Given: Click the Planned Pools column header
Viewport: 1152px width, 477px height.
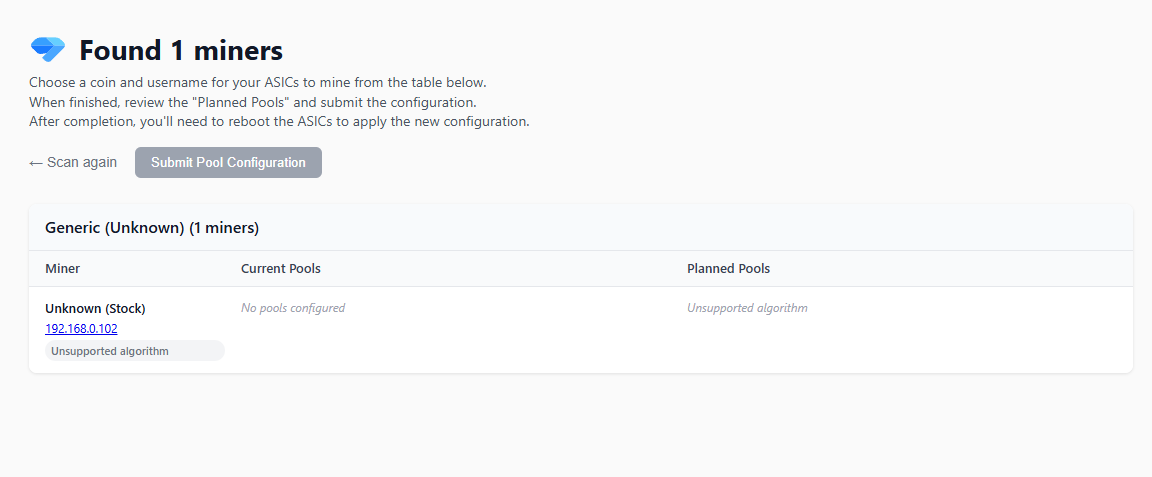Looking at the screenshot, I should 728,269.
